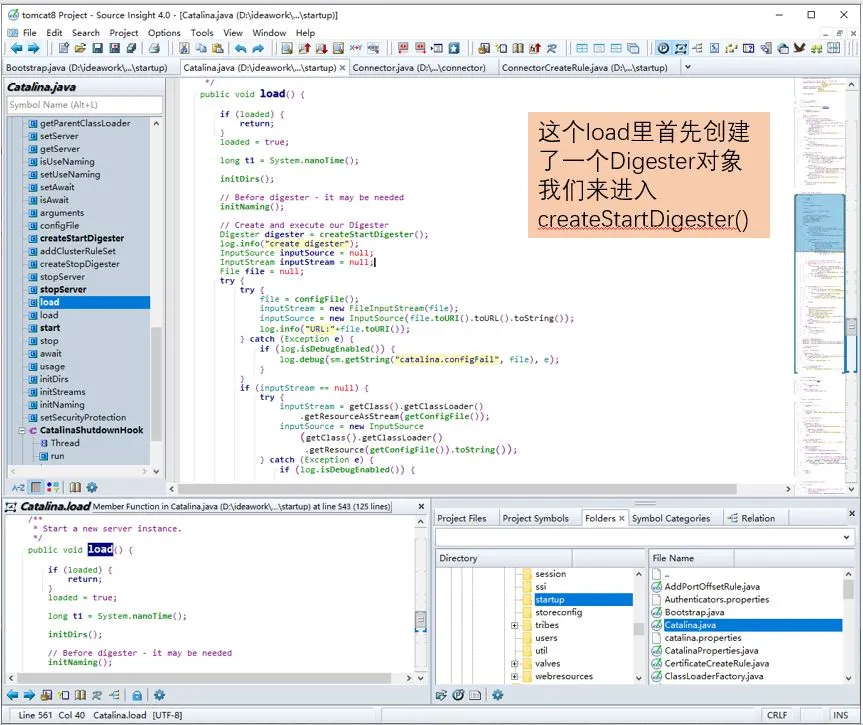
Task: Paste using the clipboard toolbar icon
Action: [x=218, y=48]
